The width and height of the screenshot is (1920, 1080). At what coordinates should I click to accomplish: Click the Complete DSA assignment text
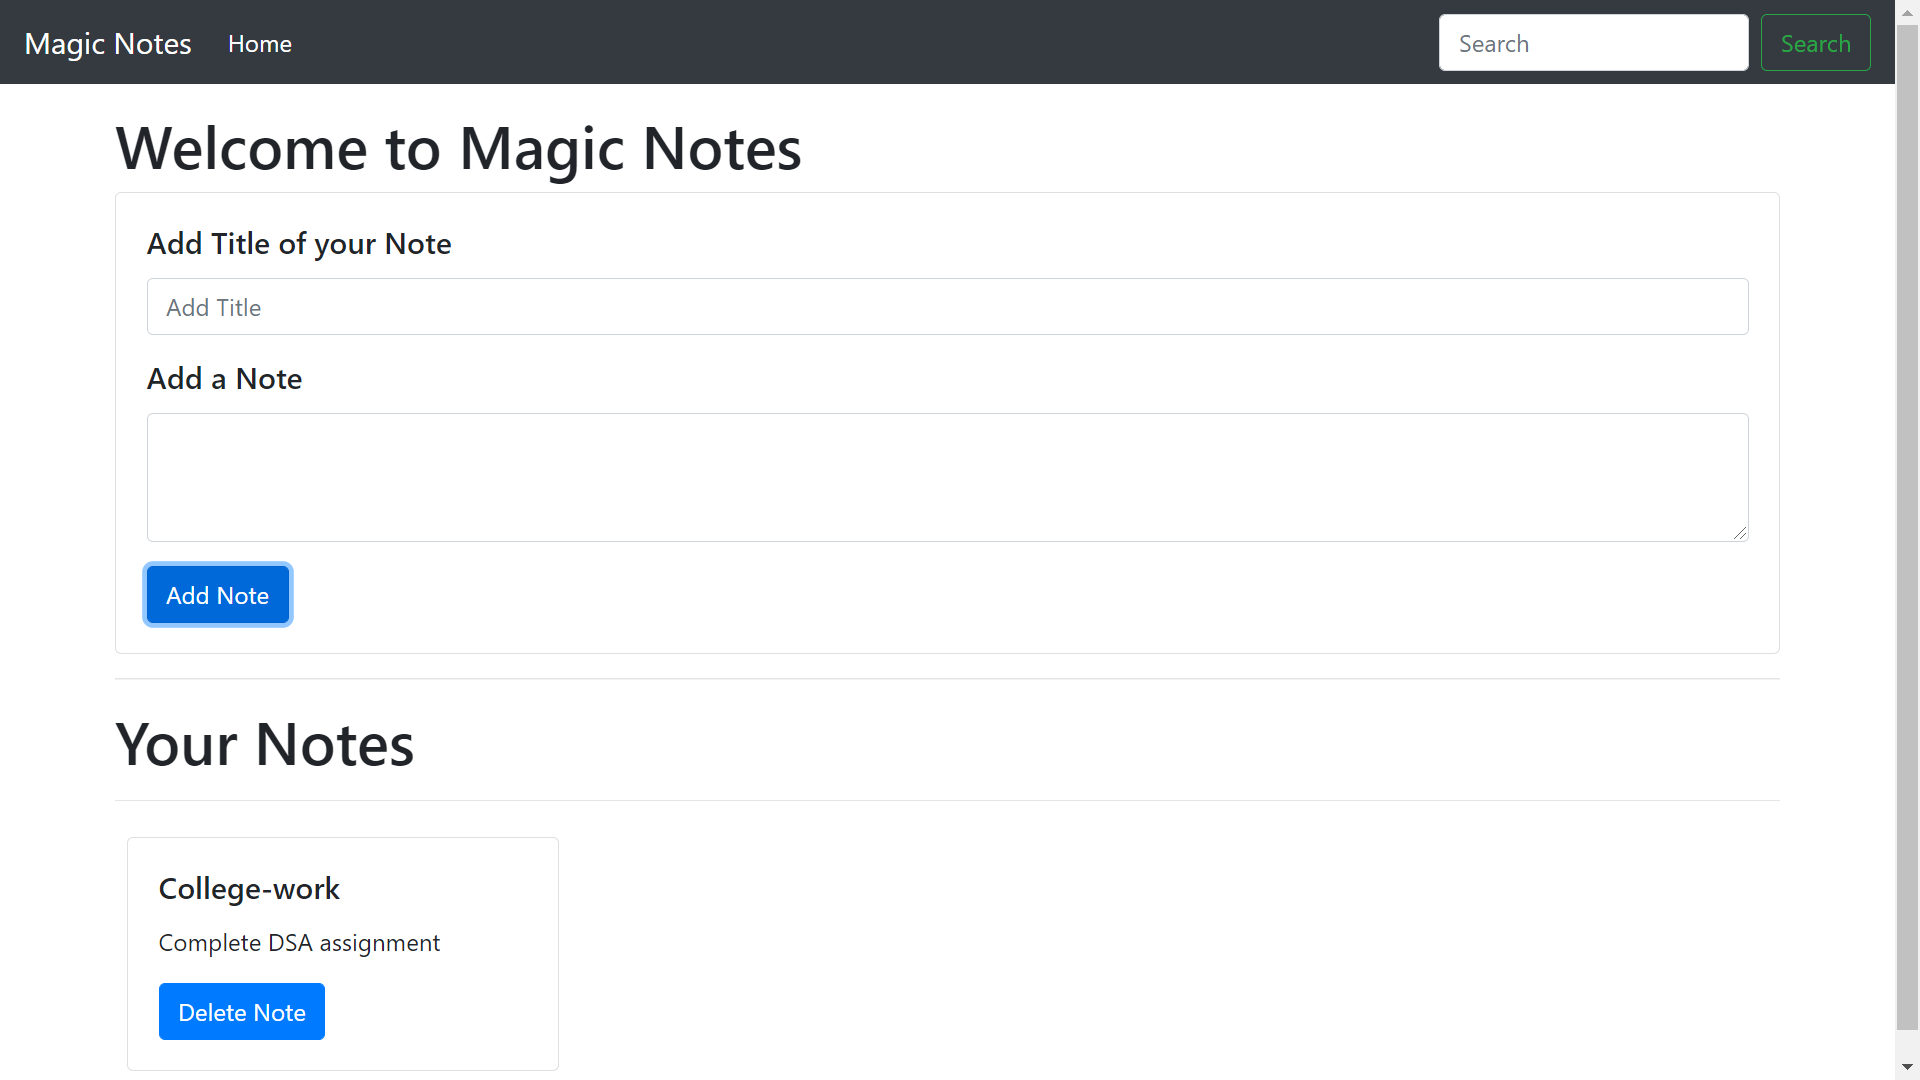pyautogui.click(x=299, y=942)
